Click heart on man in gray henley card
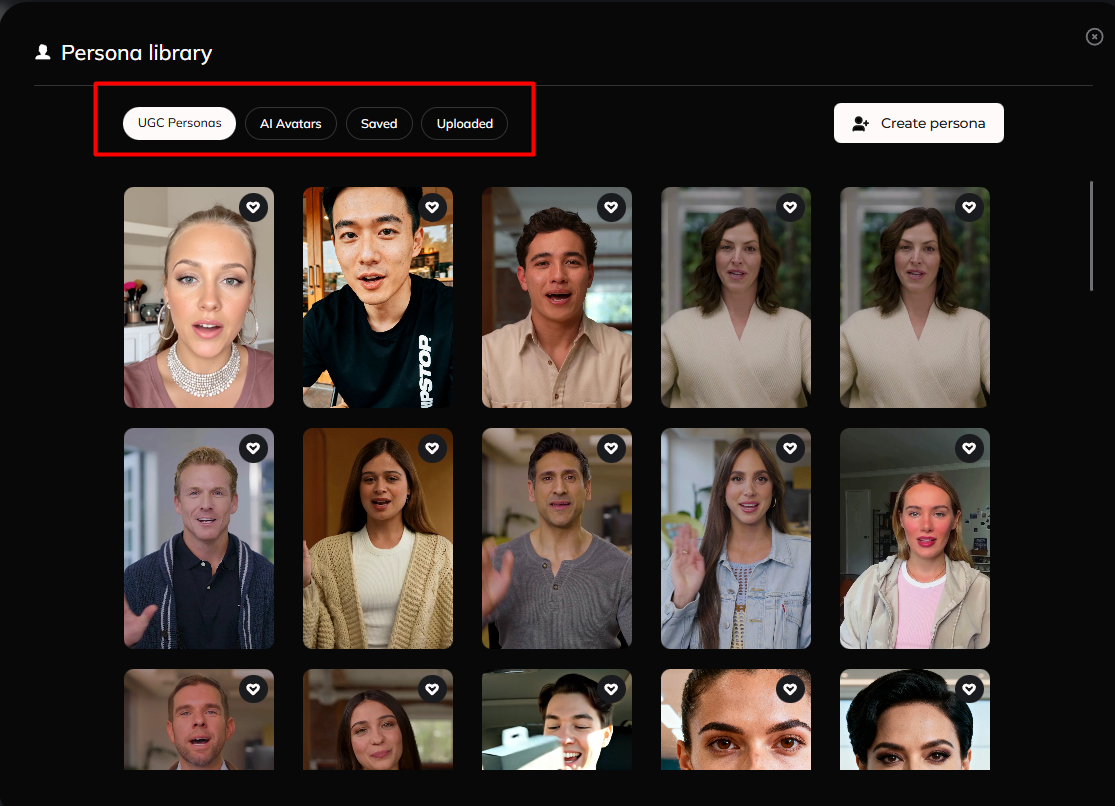 pos(612,448)
